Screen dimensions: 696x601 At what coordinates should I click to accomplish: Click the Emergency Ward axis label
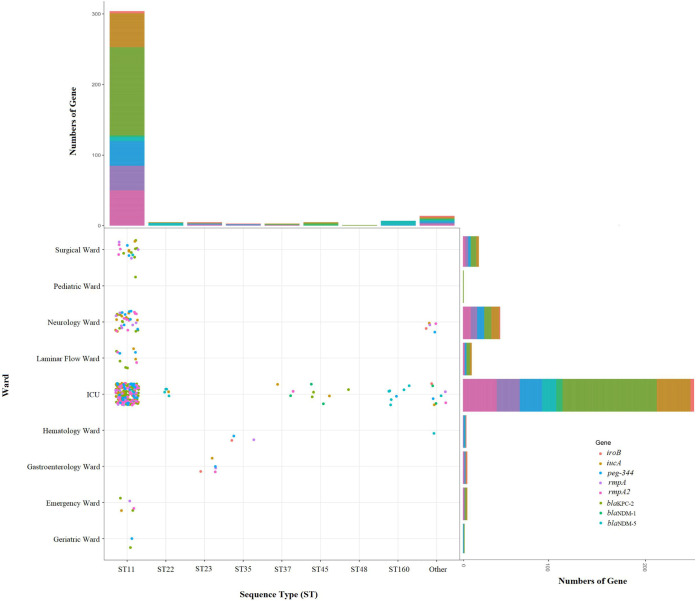pyautogui.click(x=73, y=503)
